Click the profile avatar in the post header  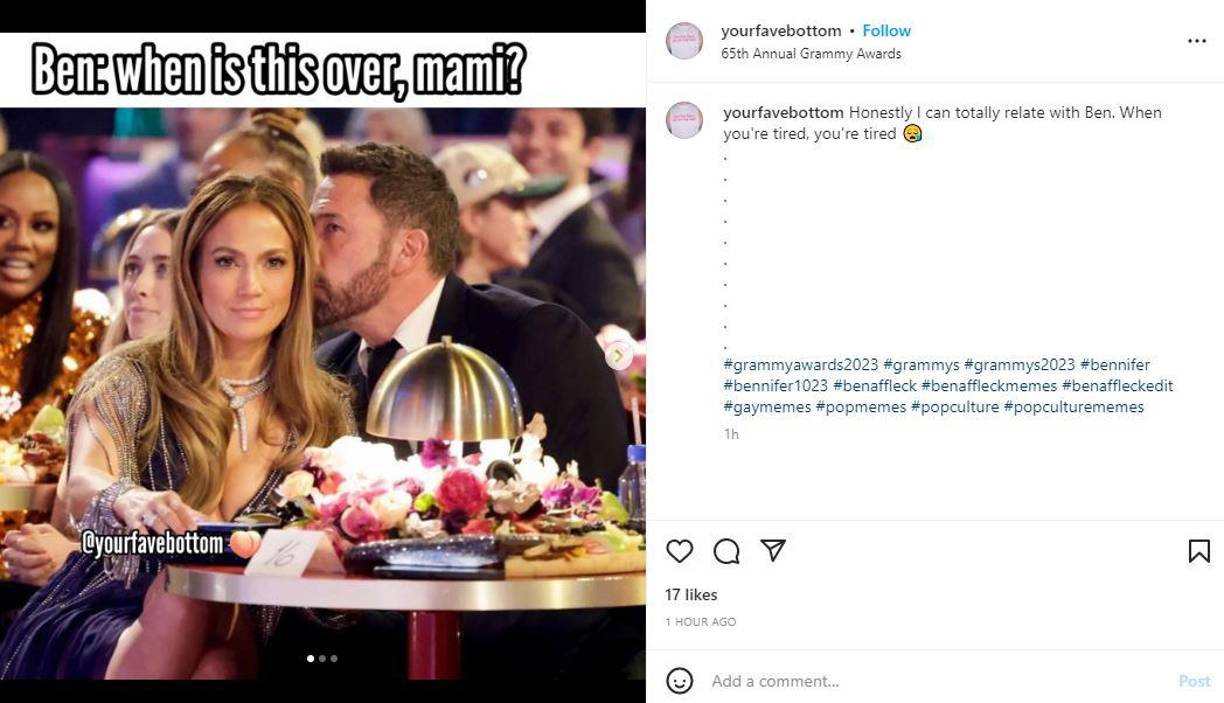coord(684,40)
